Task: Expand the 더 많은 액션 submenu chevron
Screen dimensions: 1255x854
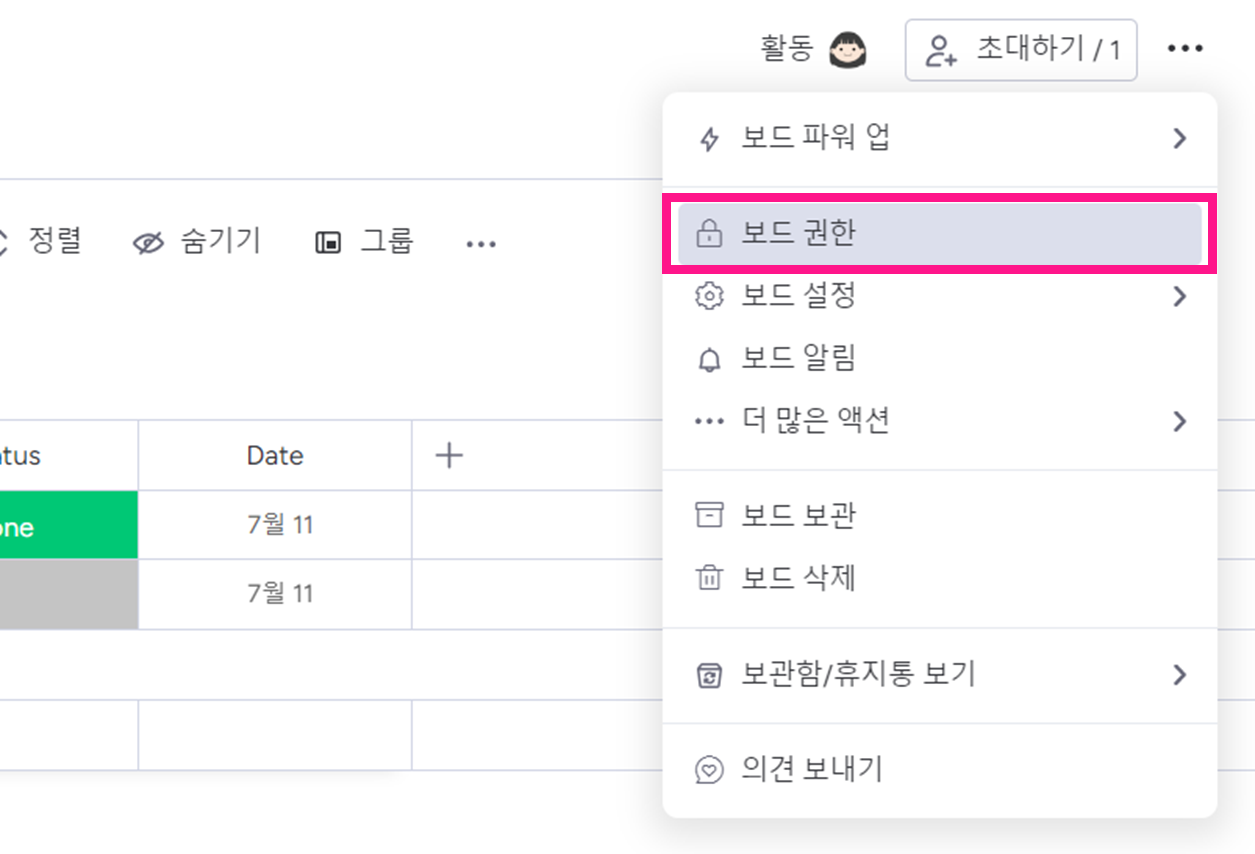Action: tap(1180, 421)
